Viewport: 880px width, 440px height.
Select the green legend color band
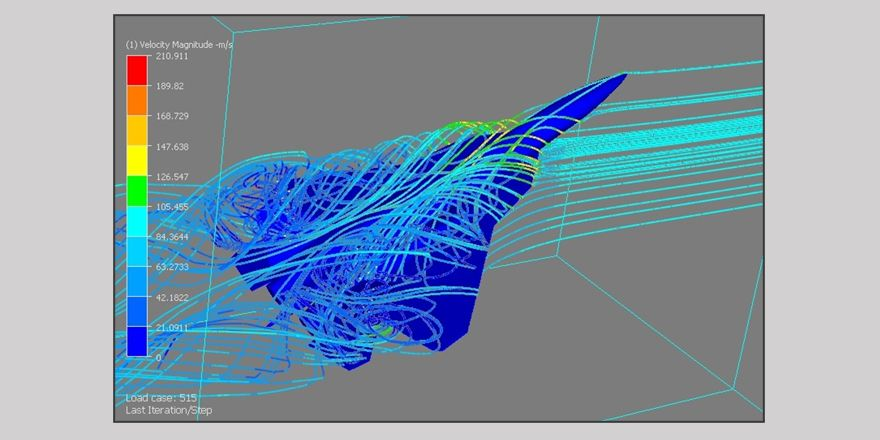pyautogui.click(x=136, y=191)
